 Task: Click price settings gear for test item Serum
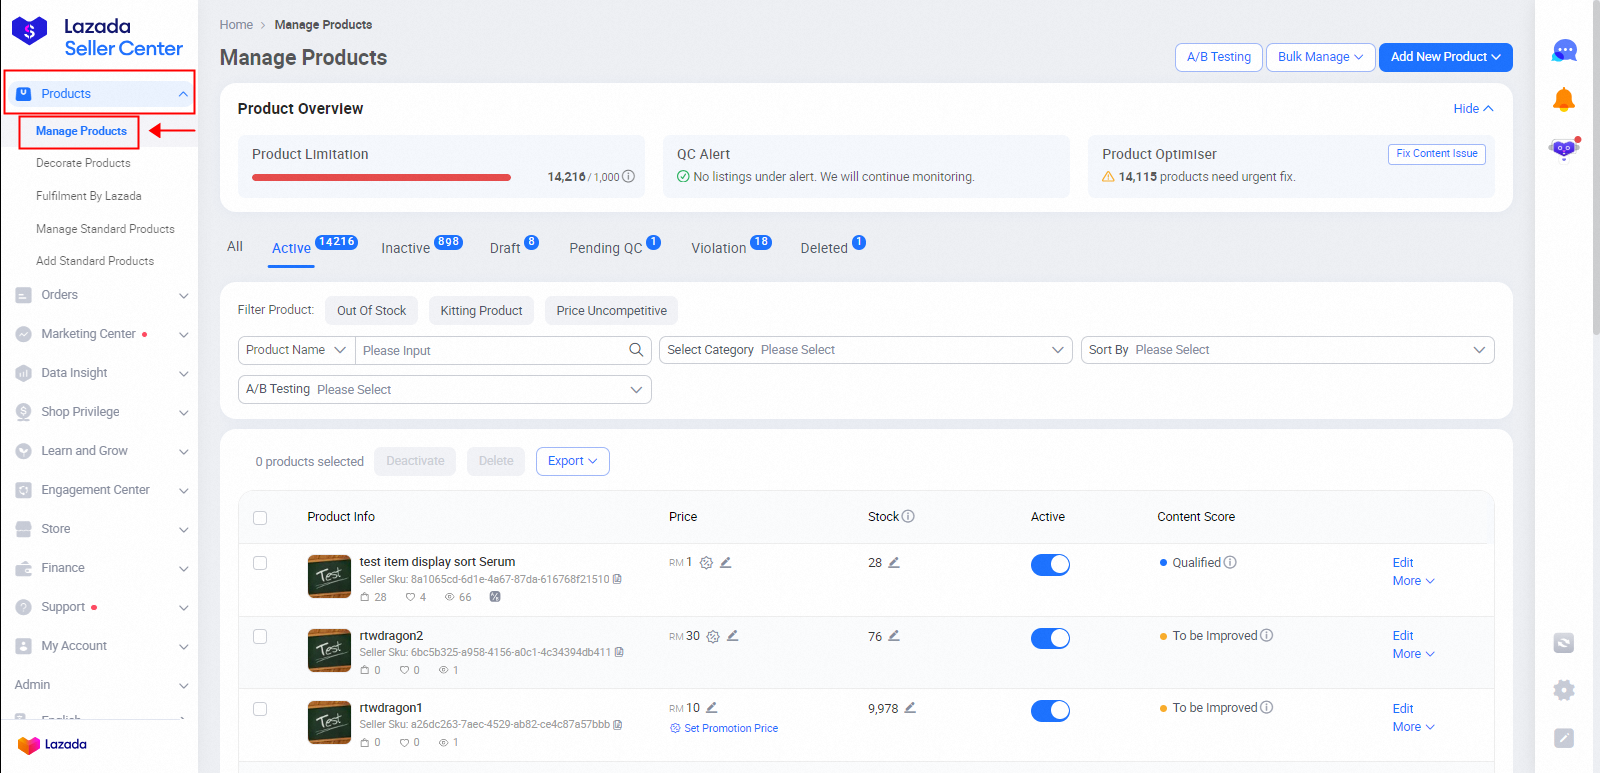tap(706, 563)
